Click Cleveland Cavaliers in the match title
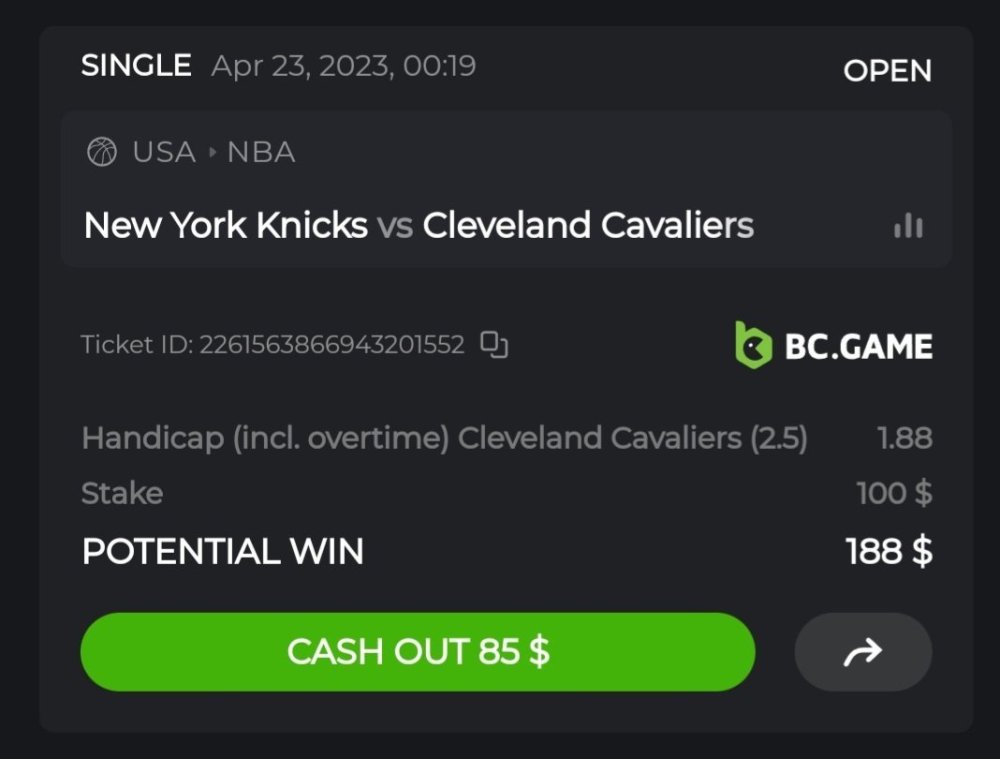The image size is (1000, 759). coord(588,226)
